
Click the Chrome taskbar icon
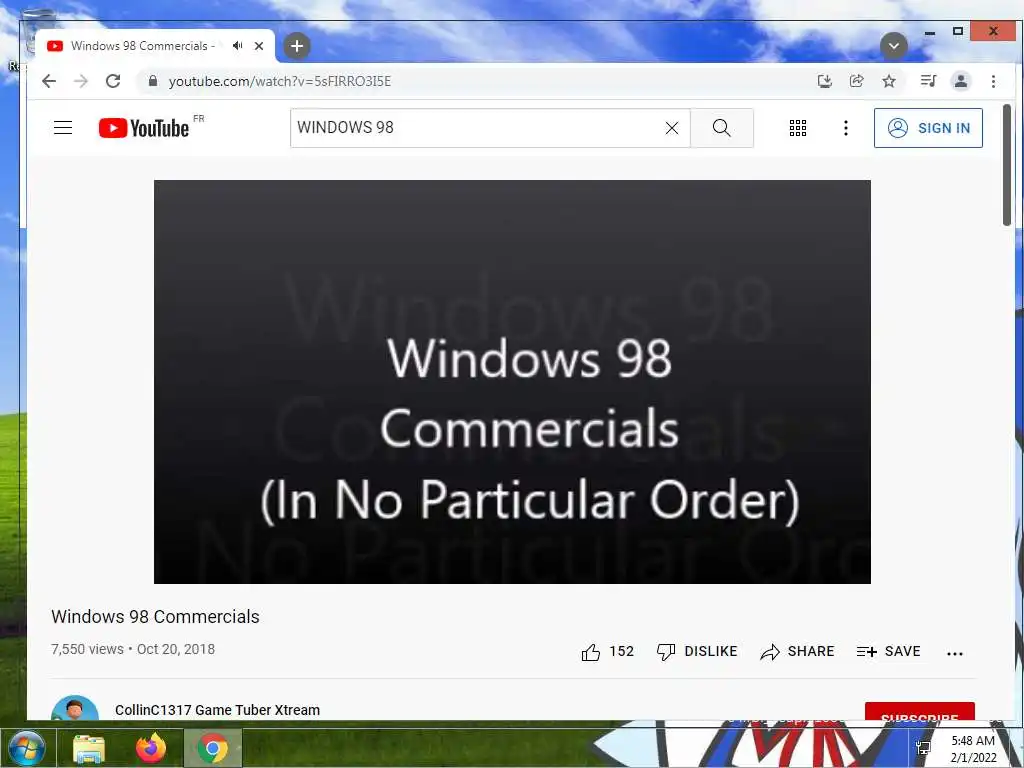213,748
